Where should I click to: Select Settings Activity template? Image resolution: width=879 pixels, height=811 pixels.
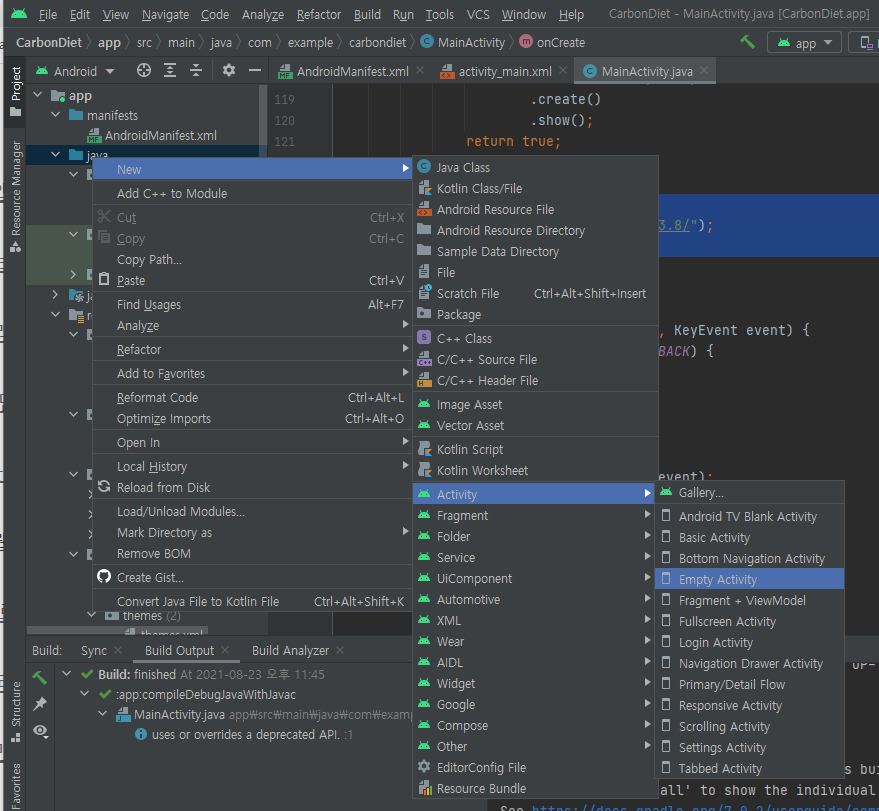(x=749, y=747)
